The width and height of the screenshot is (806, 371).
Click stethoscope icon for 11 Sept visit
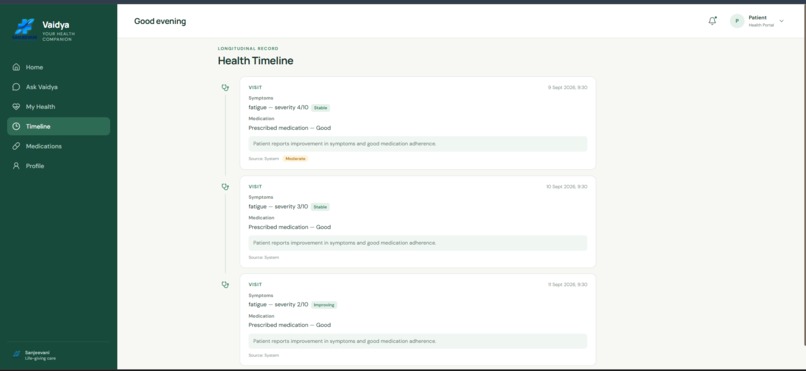225,285
